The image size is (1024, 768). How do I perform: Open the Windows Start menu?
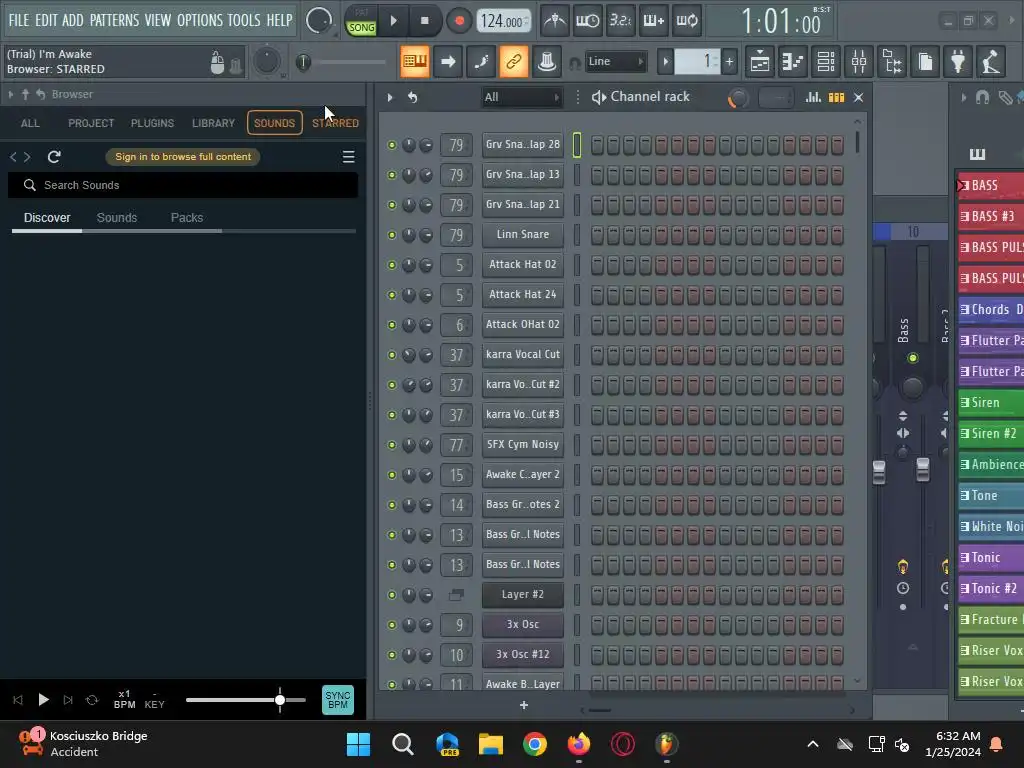(359, 744)
